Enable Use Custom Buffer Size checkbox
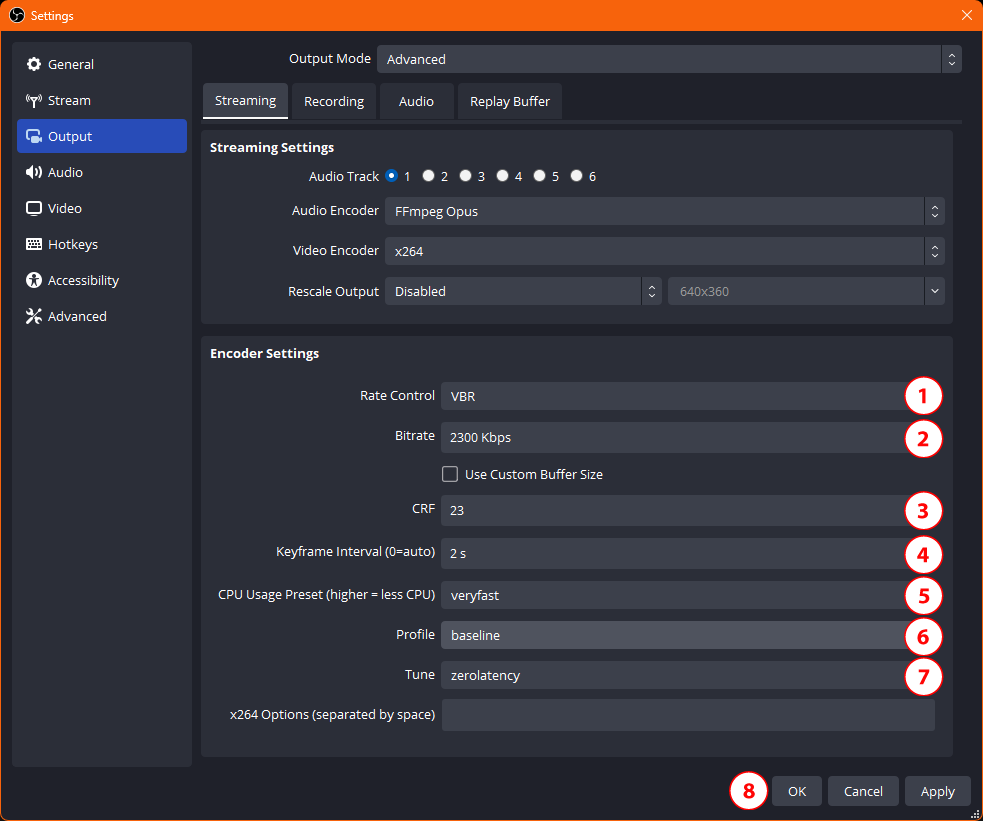Image resolution: width=983 pixels, height=821 pixels. pos(450,474)
